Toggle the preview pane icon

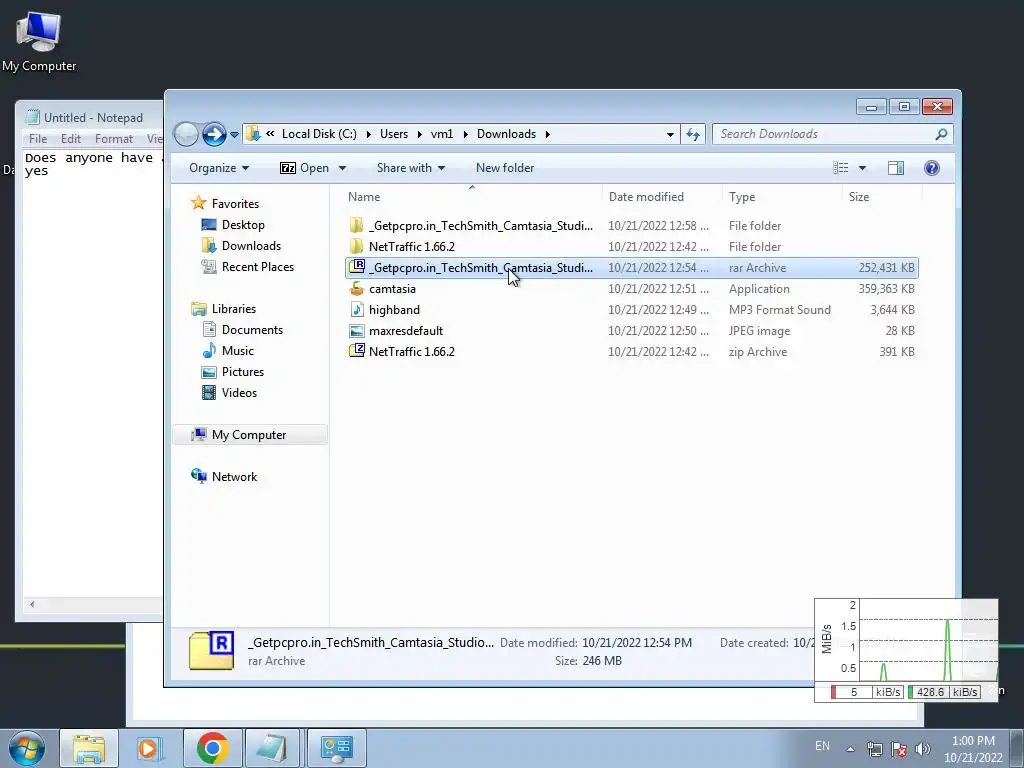click(x=896, y=168)
